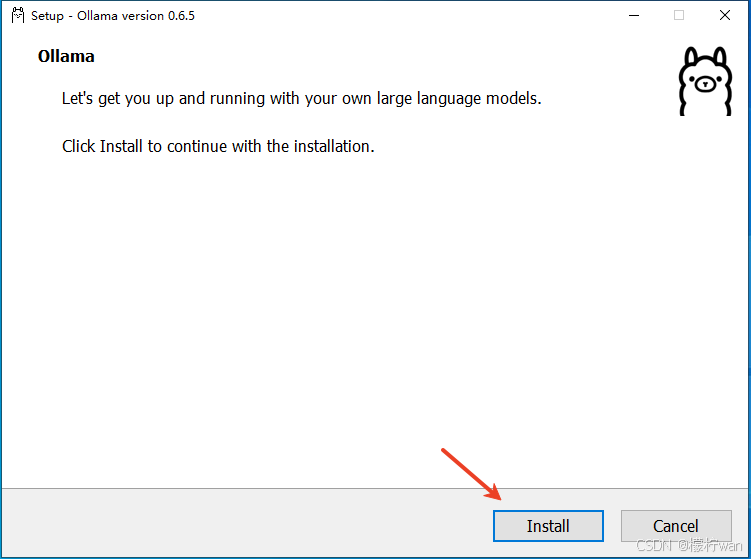This screenshot has height=559, width=751.
Task: Select the bold Ollama heading text
Action: click(x=66, y=57)
